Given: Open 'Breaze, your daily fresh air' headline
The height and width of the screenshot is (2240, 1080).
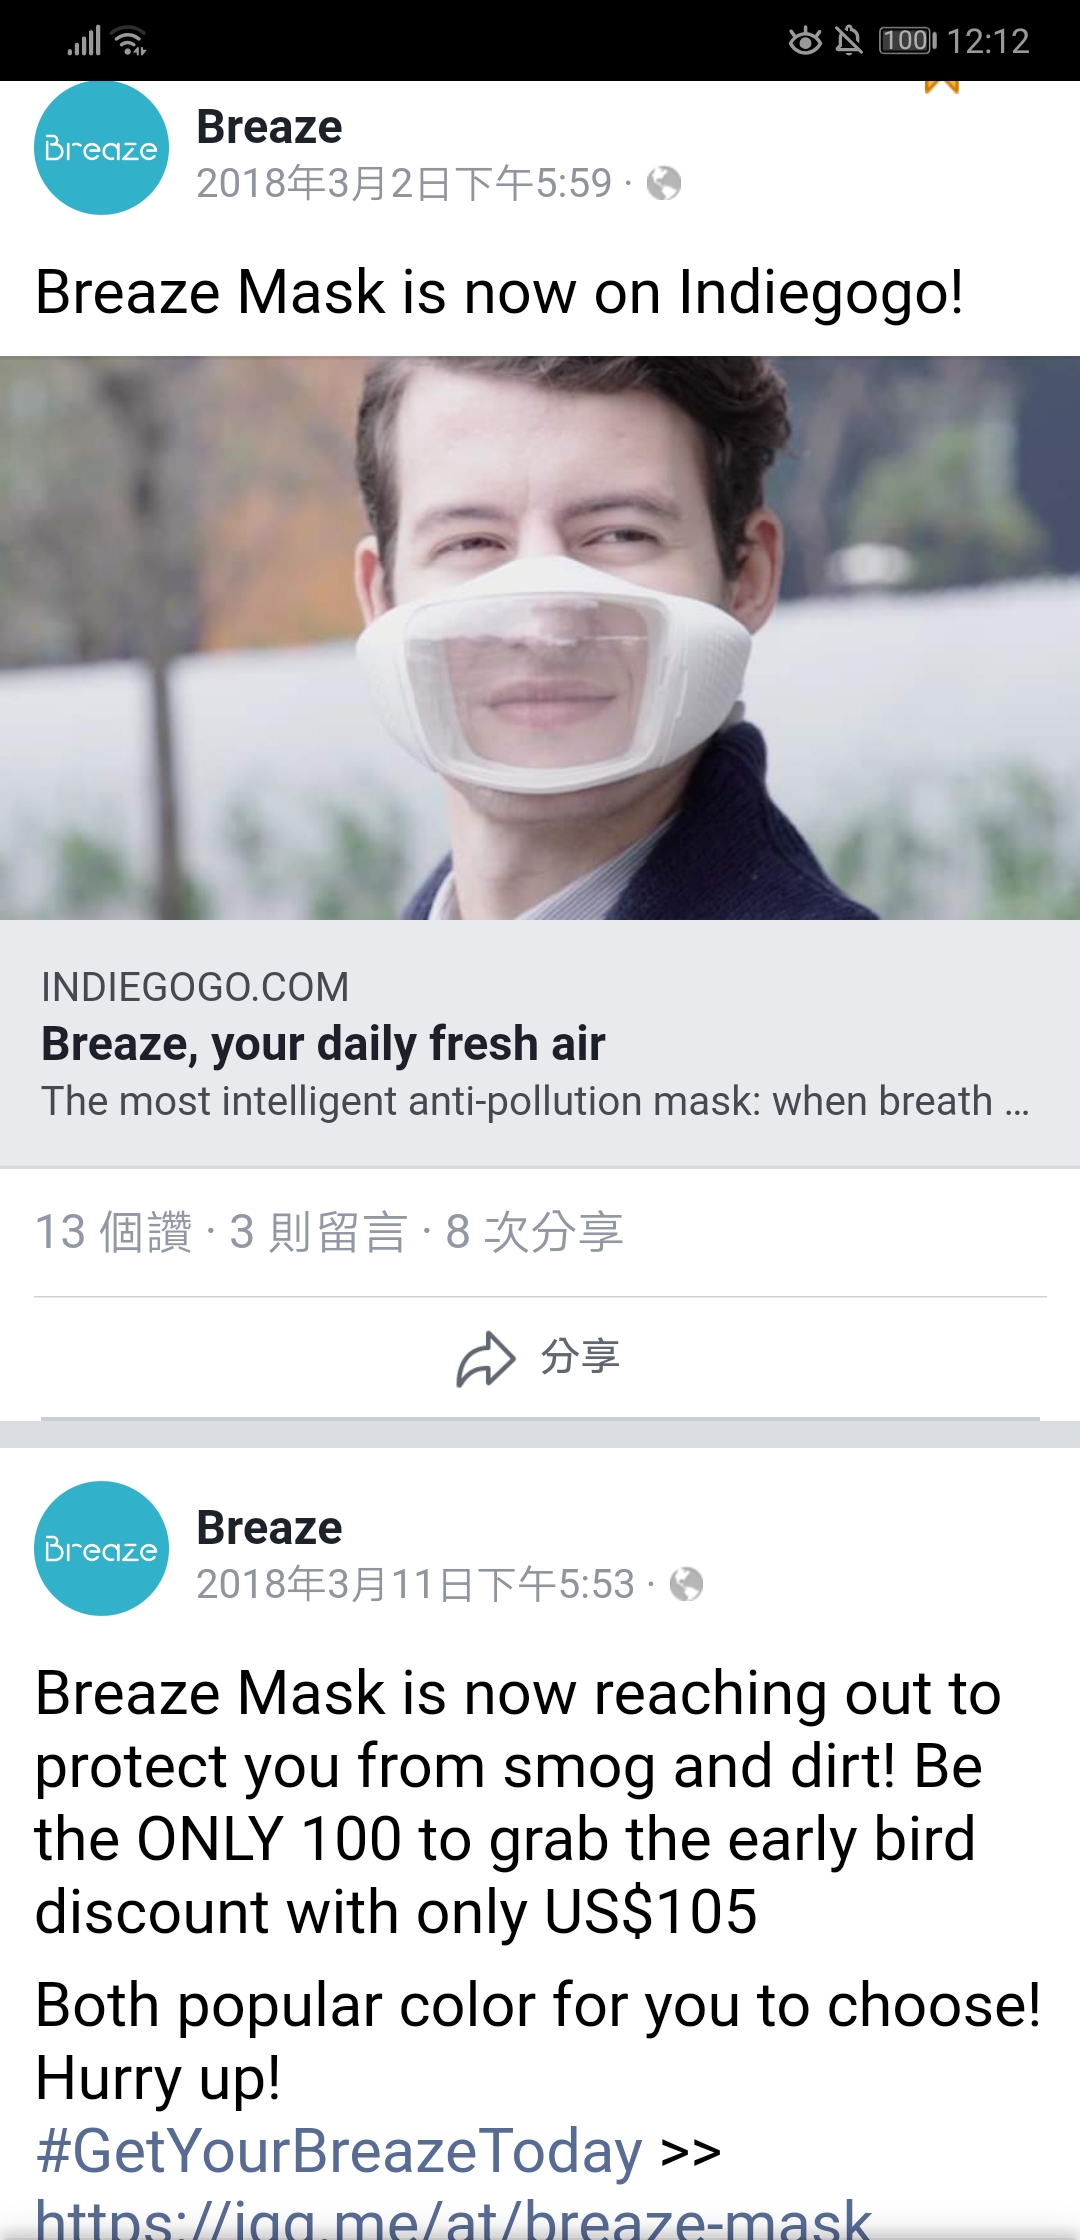Looking at the screenshot, I should (323, 1044).
